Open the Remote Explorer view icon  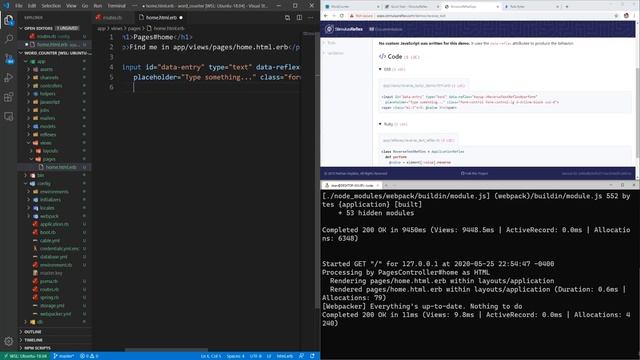(9, 117)
